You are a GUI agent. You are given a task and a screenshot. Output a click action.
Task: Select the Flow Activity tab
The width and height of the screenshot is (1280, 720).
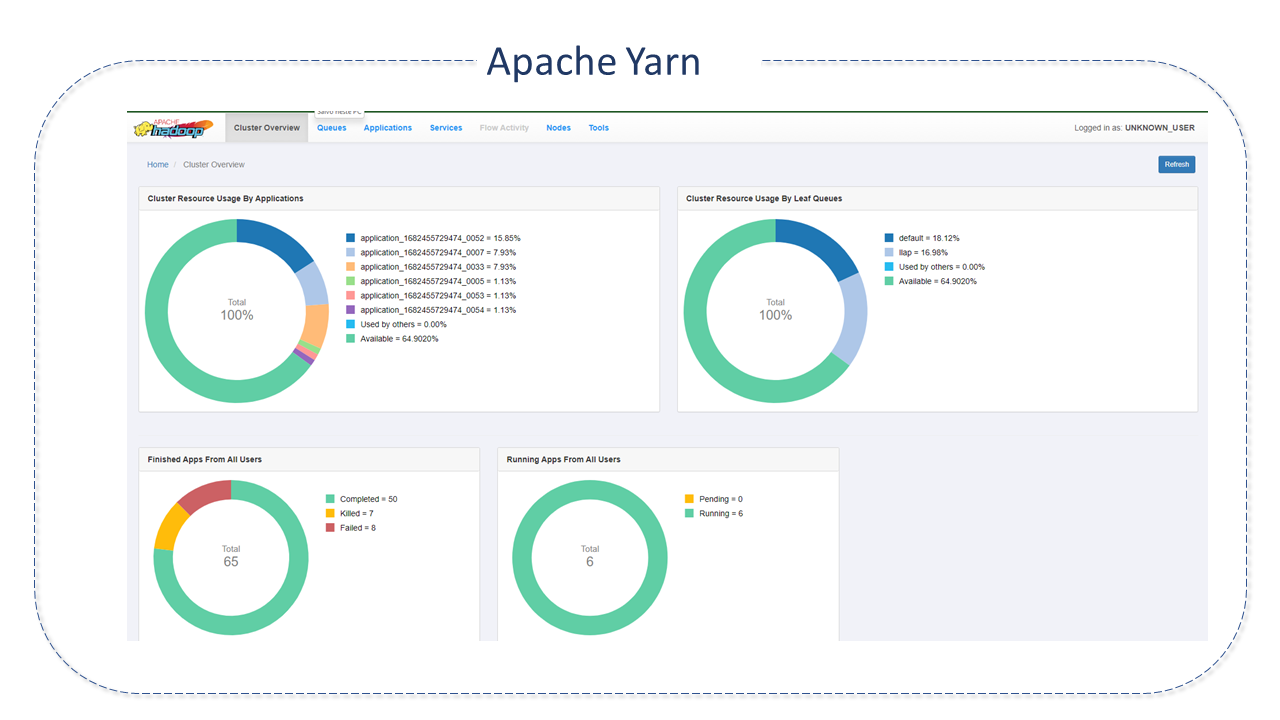coord(504,128)
